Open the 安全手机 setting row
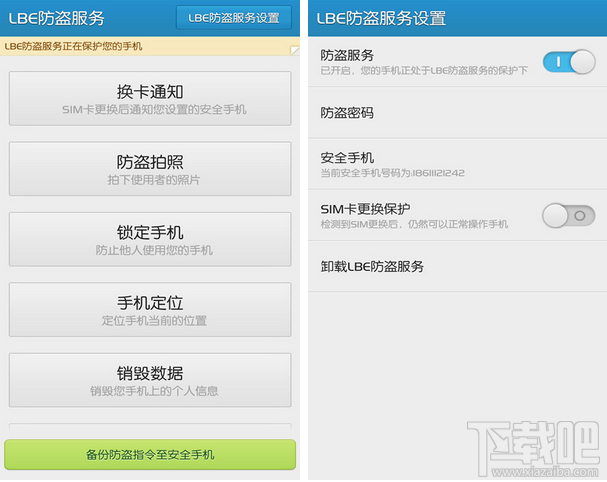Screen dimensions: 607x482 (x=458, y=164)
